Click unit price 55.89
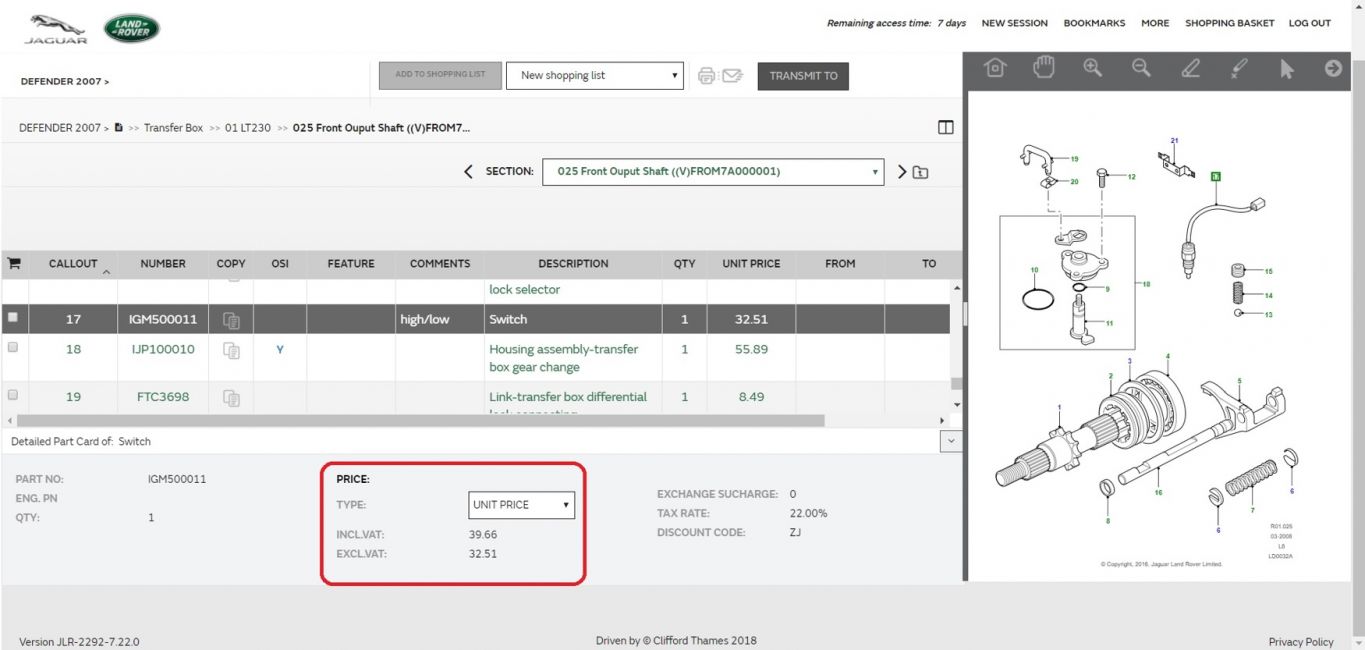This screenshot has width=1365, height=650. coord(751,349)
